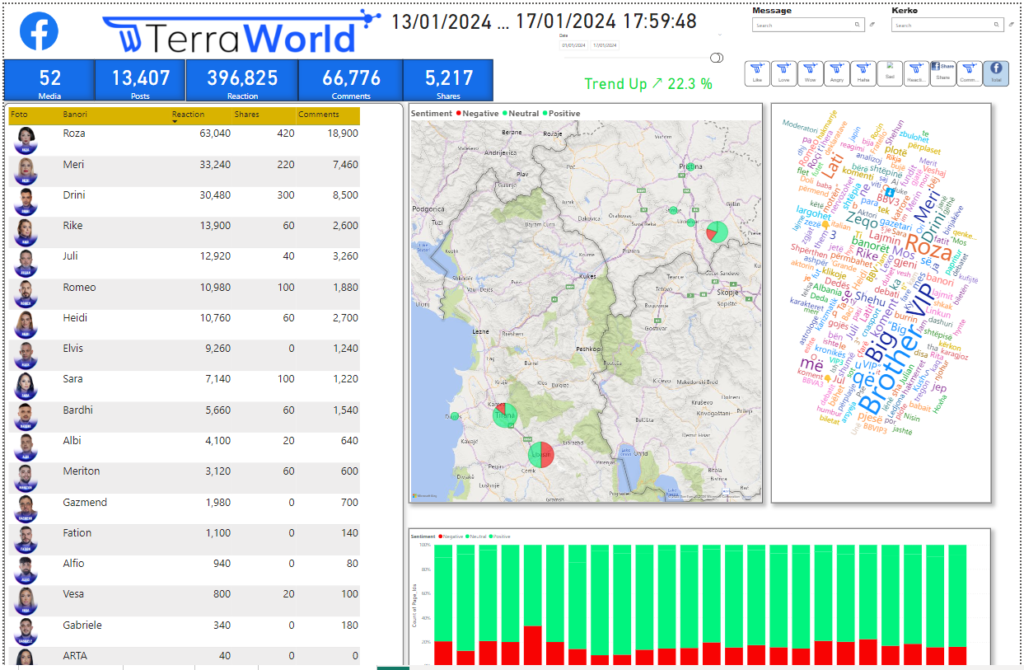This screenshot has height=670, width=1024.
Task: Click the 13,407 Posts summary card
Action: (140, 81)
